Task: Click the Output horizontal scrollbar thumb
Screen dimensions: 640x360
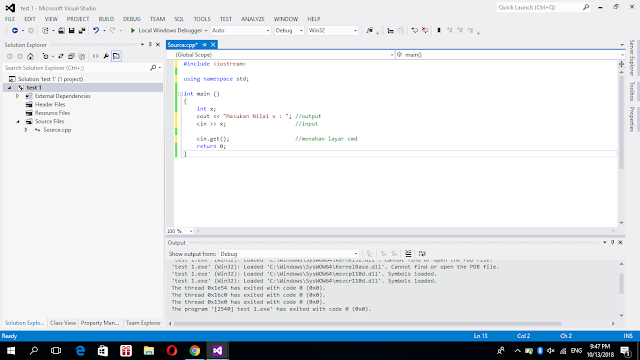Action: (x=368, y=324)
